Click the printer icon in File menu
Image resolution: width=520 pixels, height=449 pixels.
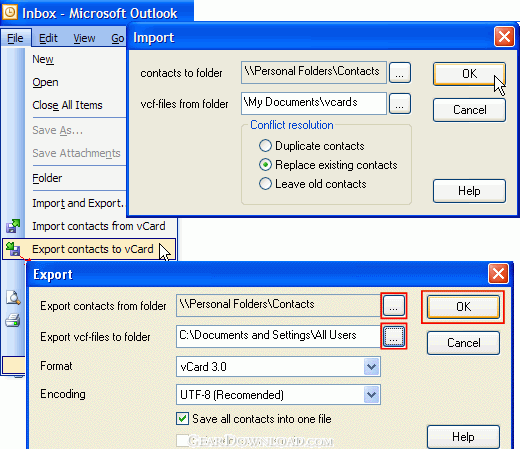point(13,320)
